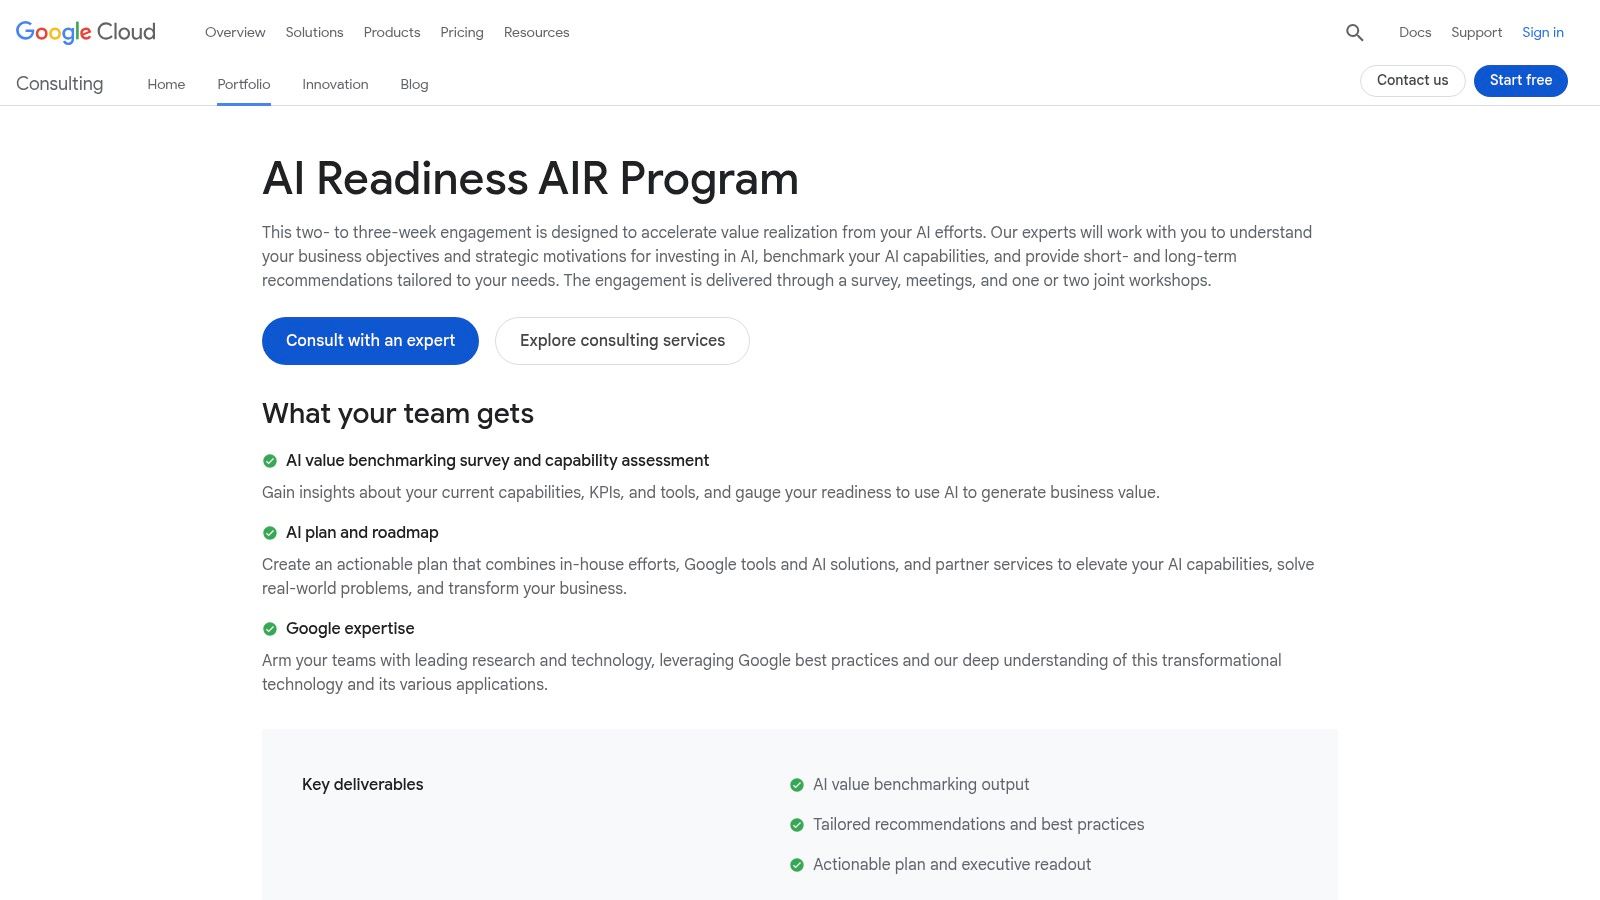Click AI value benchmarking output text
The width and height of the screenshot is (1600, 900).
[x=921, y=785]
